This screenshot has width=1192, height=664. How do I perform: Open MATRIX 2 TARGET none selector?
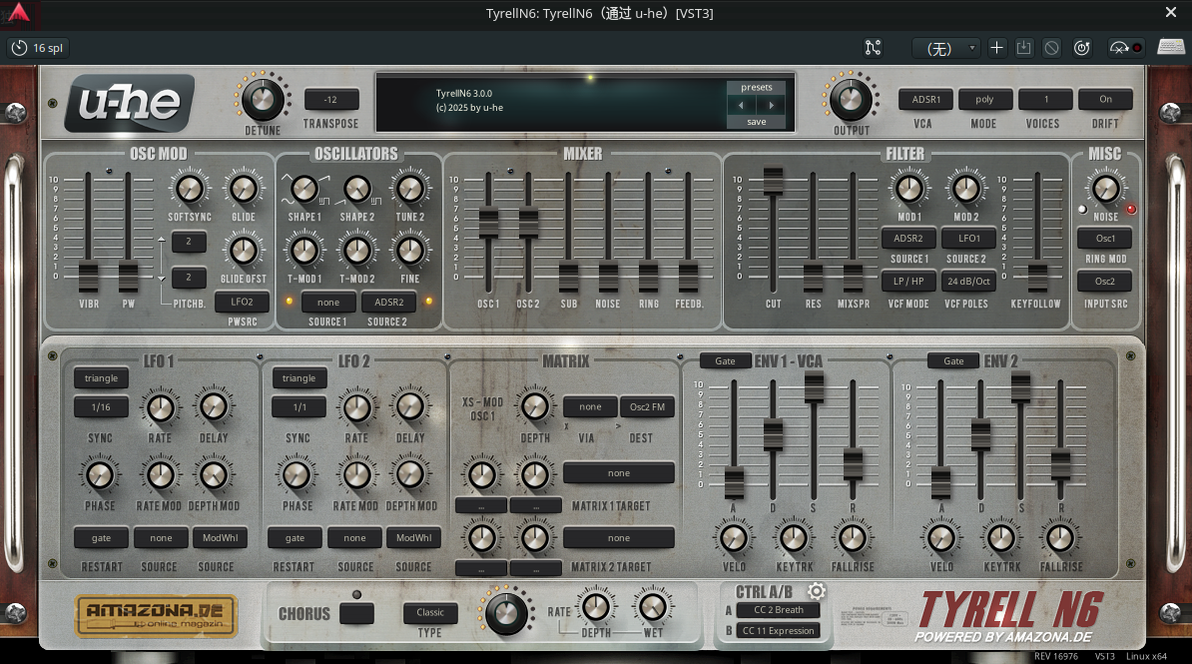[x=619, y=538]
